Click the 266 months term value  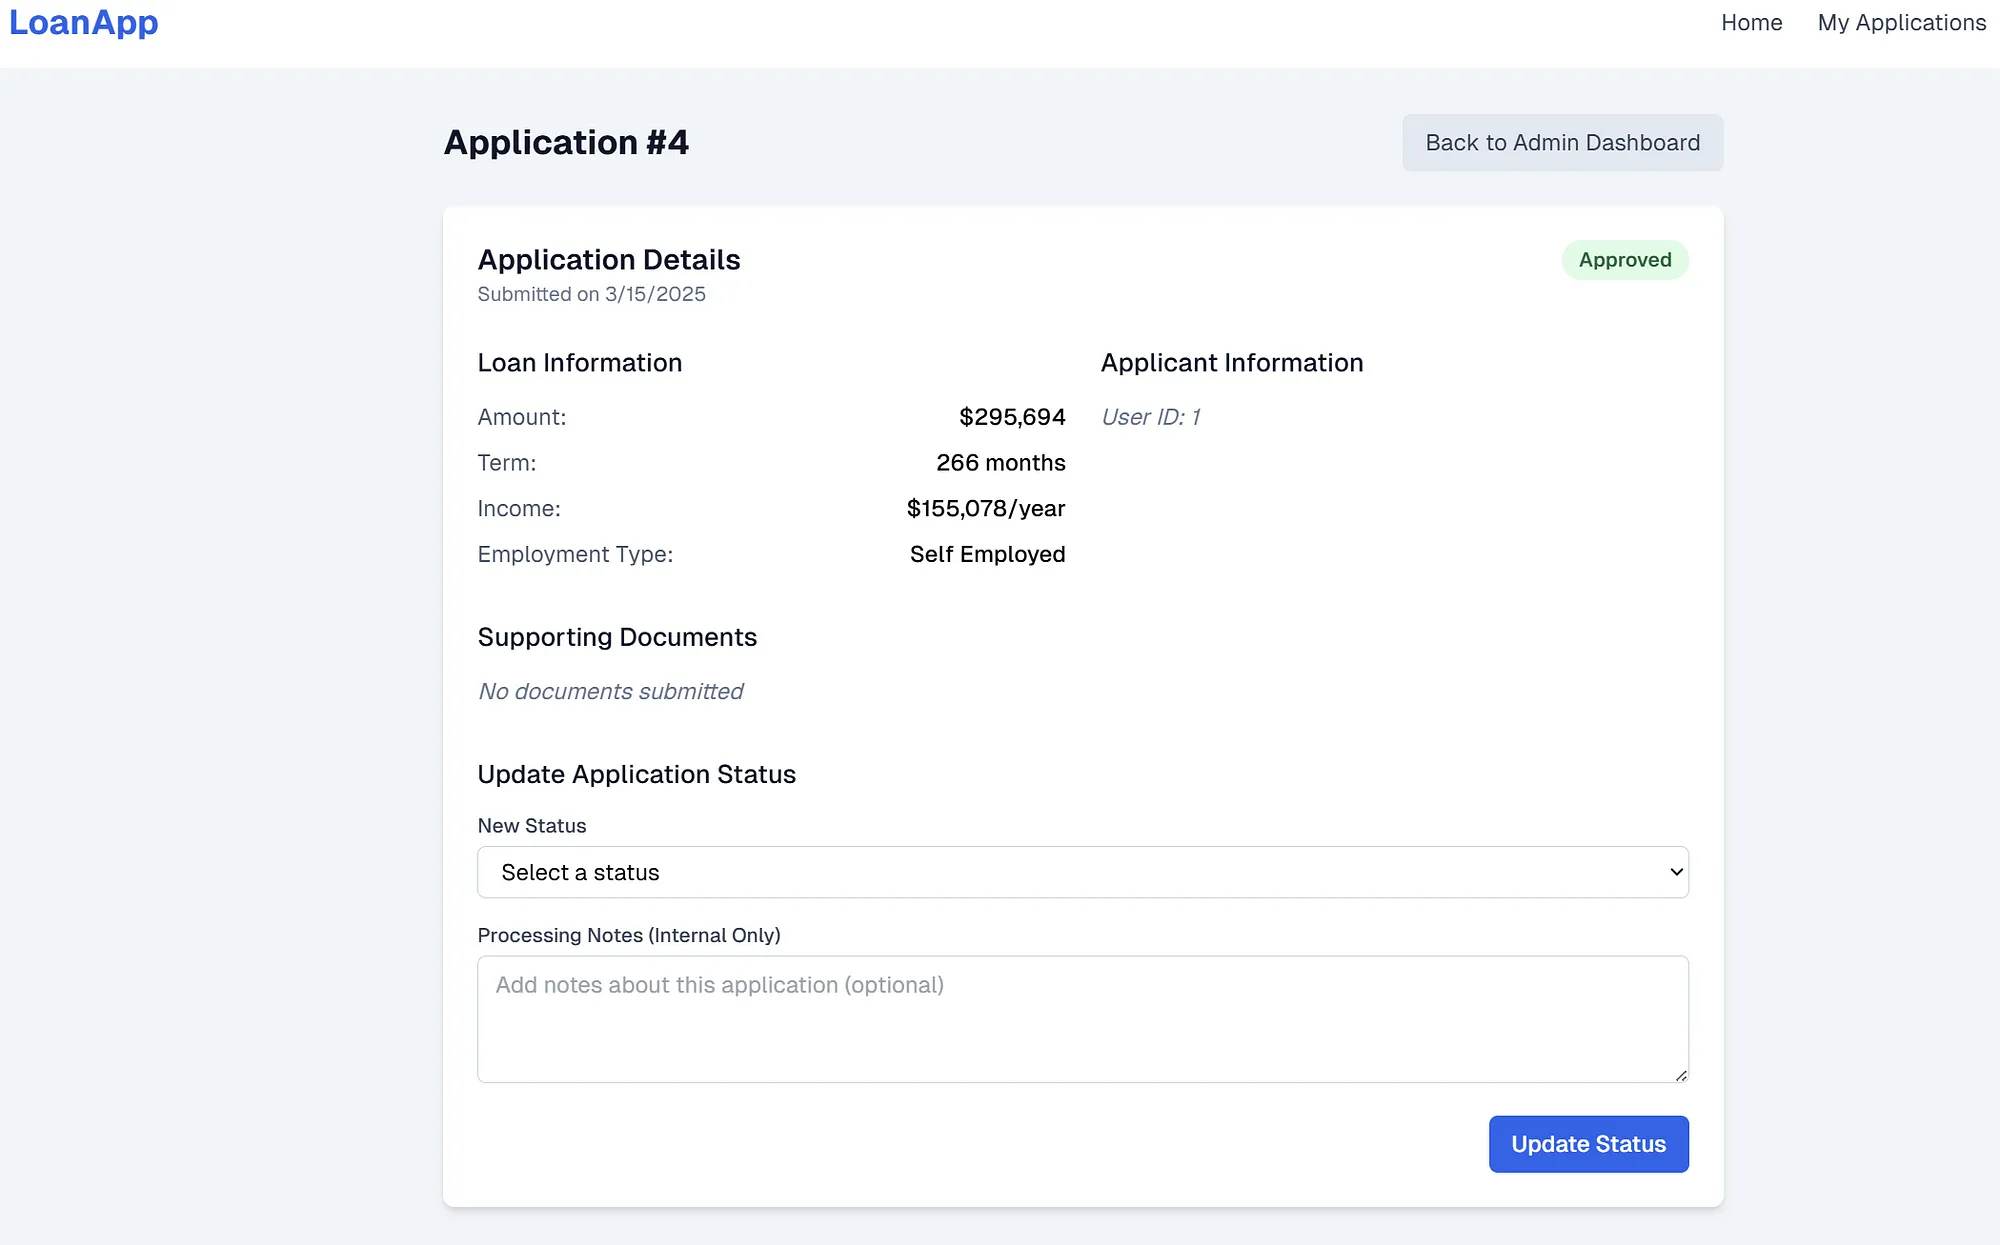(x=1000, y=463)
